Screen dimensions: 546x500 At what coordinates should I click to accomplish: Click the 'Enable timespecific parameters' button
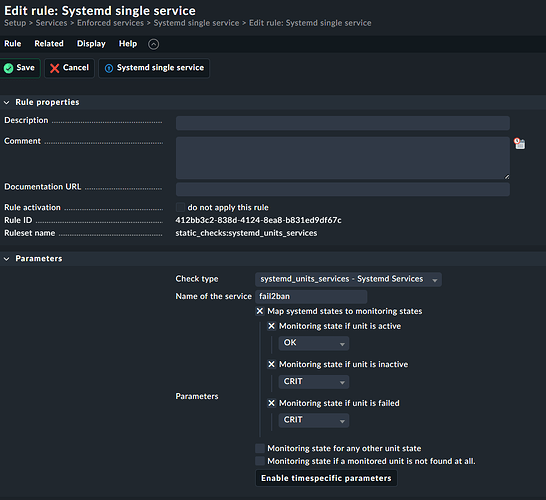coord(326,478)
